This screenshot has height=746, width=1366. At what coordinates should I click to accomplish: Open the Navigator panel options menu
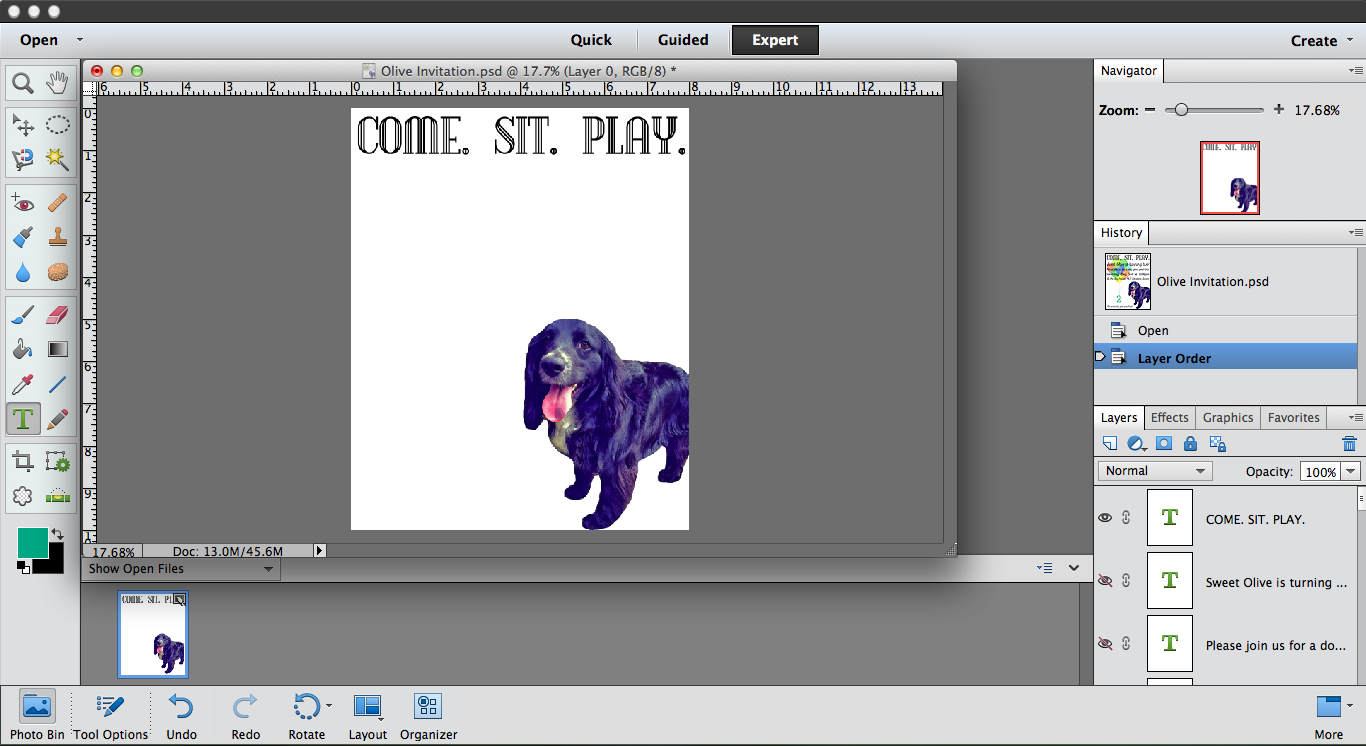(1355, 71)
